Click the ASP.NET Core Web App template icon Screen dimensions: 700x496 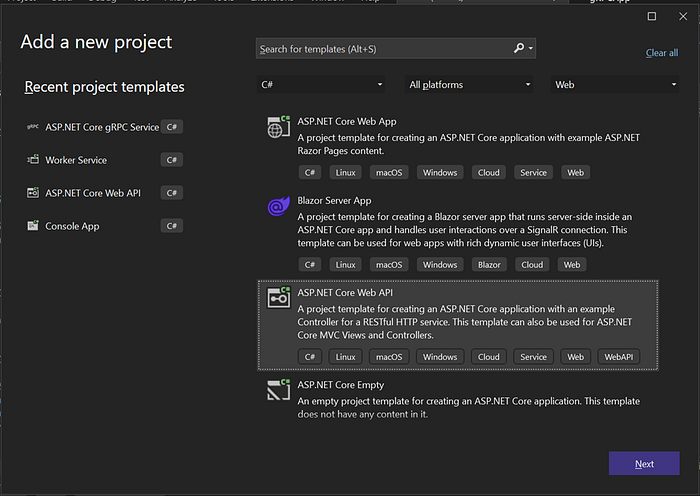click(279, 127)
